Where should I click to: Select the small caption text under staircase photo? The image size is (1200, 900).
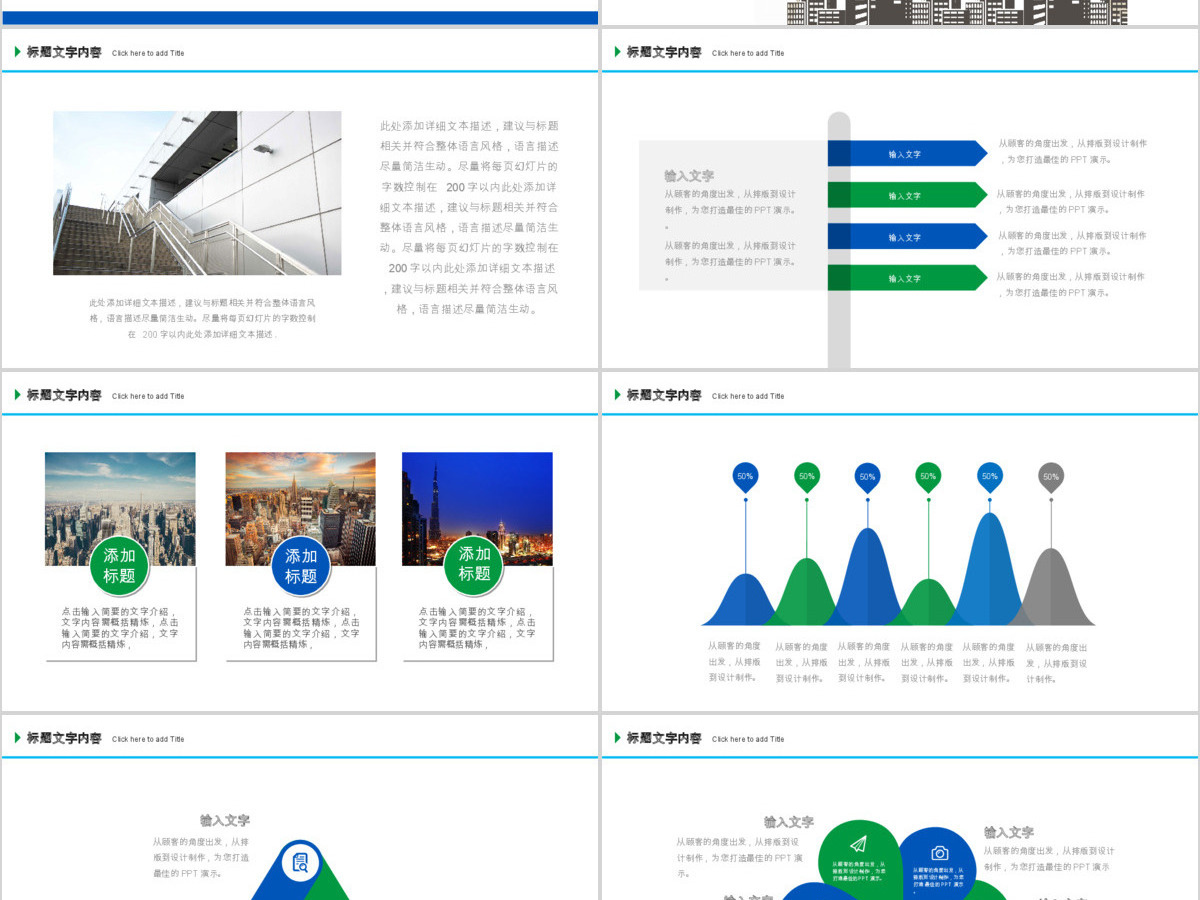coord(203,318)
